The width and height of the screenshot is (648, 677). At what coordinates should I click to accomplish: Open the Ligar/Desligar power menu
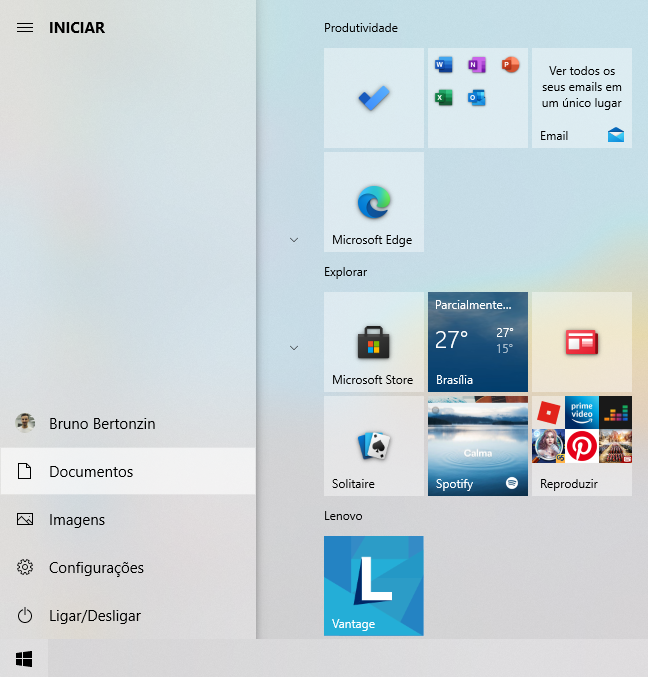pyautogui.click(x=128, y=615)
